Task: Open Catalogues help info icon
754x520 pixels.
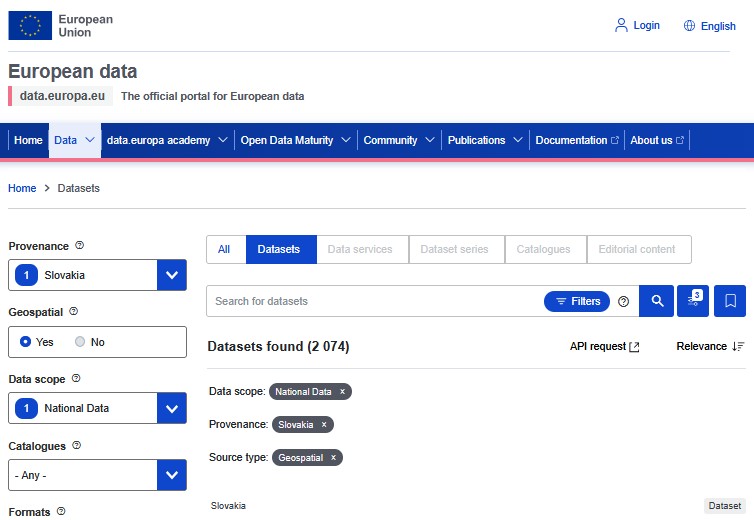Action: (76, 445)
